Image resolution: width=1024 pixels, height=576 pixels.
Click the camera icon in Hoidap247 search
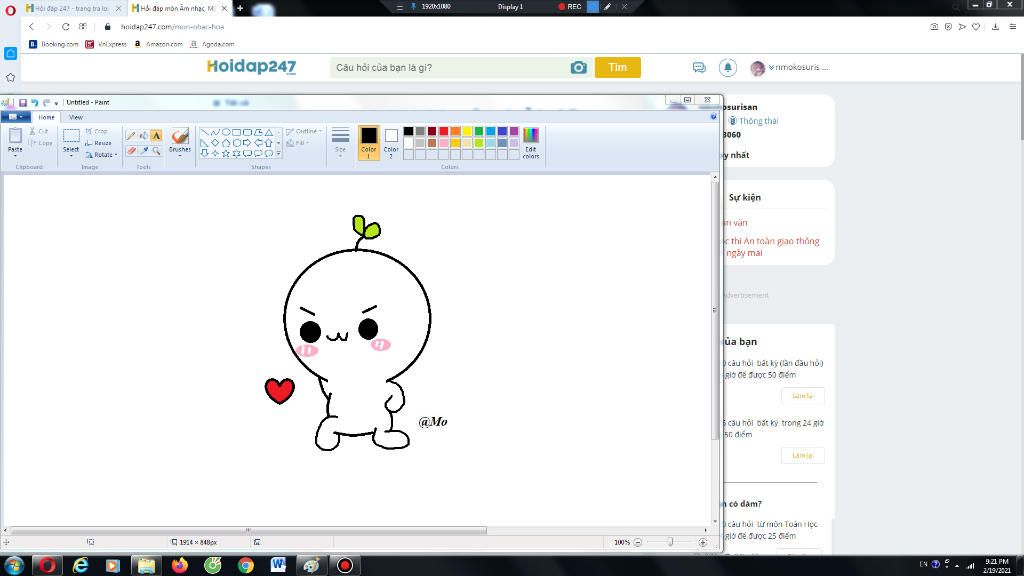coord(579,67)
